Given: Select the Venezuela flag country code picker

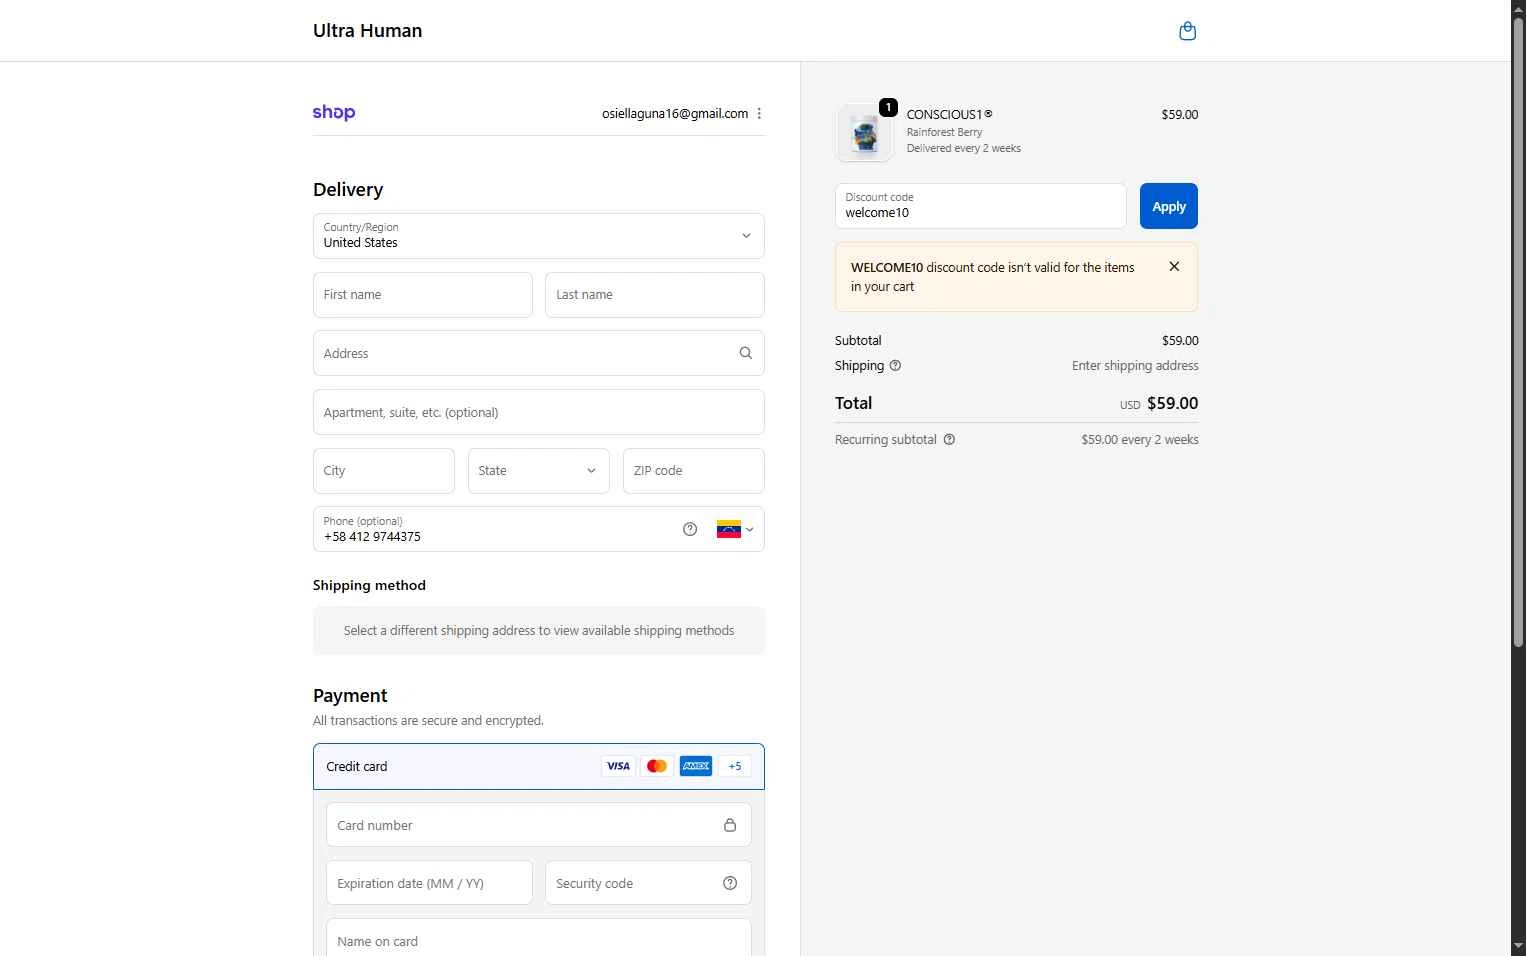Looking at the screenshot, I should pyautogui.click(x=735, y=529).
